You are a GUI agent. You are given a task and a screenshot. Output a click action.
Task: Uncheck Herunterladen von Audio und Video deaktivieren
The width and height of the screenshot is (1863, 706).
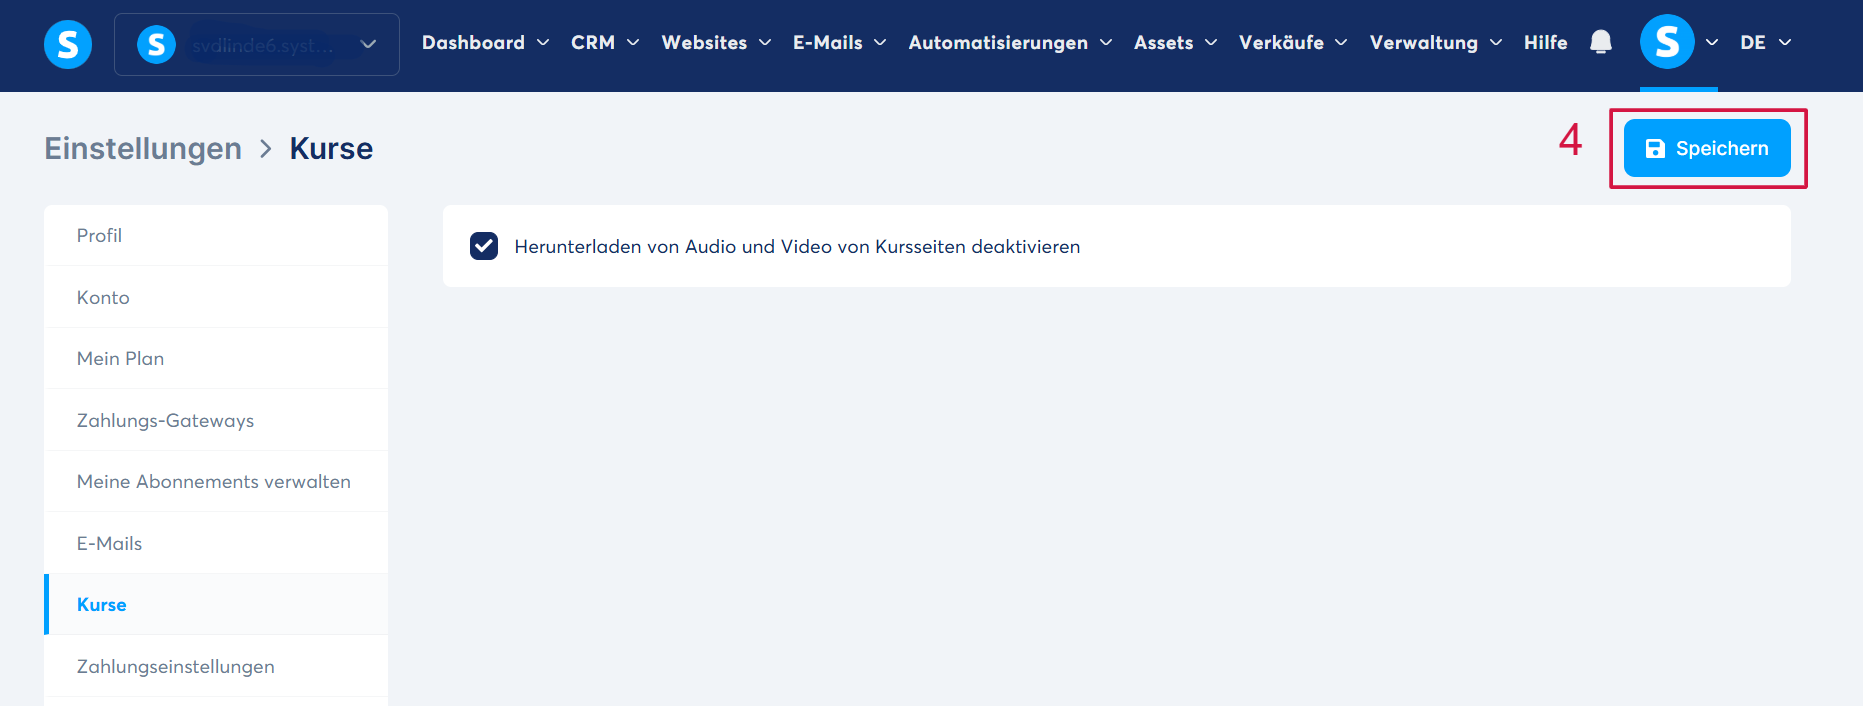[x=484, y=246]
